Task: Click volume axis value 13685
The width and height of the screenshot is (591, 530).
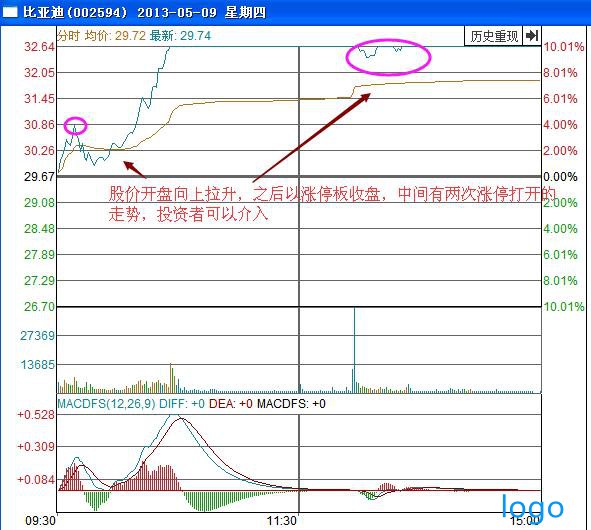Action: click(x=37, y=365)
